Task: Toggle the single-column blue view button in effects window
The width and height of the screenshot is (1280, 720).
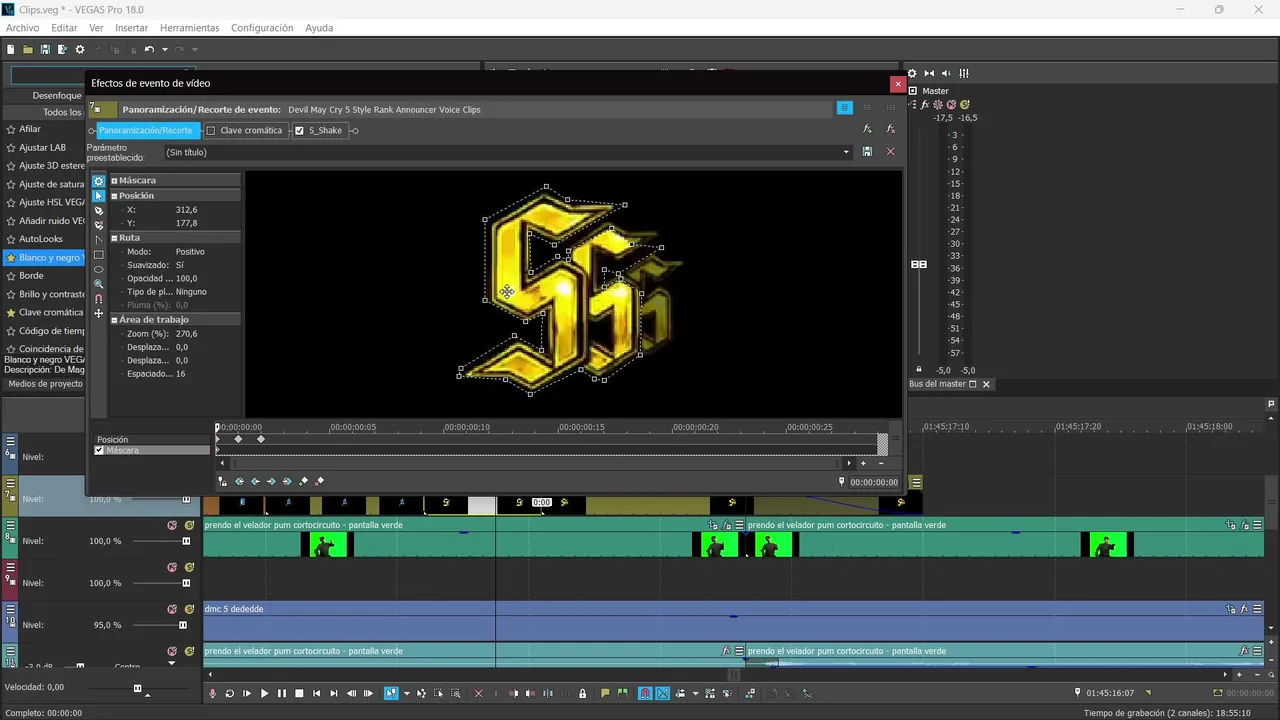Action: pyautogui.click(x=845, y=107)
